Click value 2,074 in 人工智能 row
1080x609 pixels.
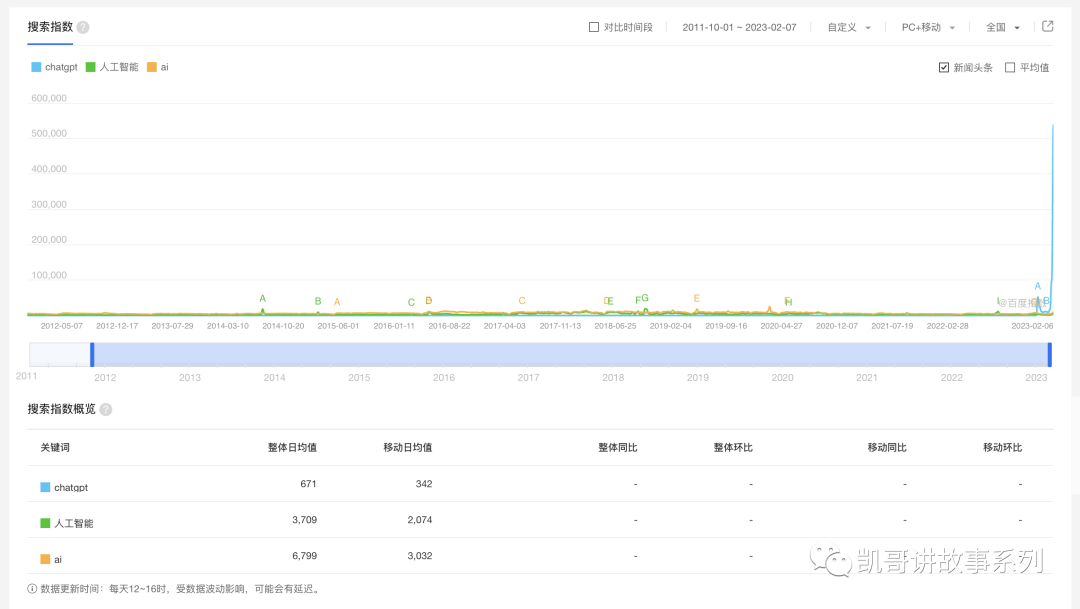click(419, 519)
